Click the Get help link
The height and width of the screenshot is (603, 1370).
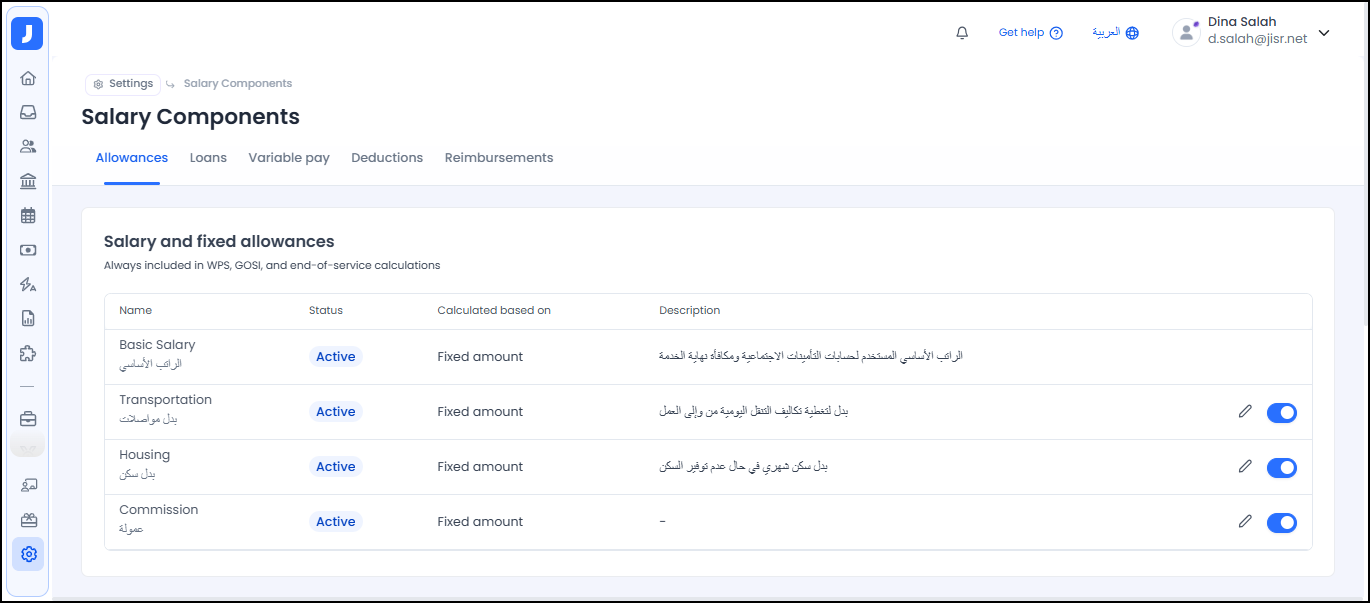[1030, 33]
